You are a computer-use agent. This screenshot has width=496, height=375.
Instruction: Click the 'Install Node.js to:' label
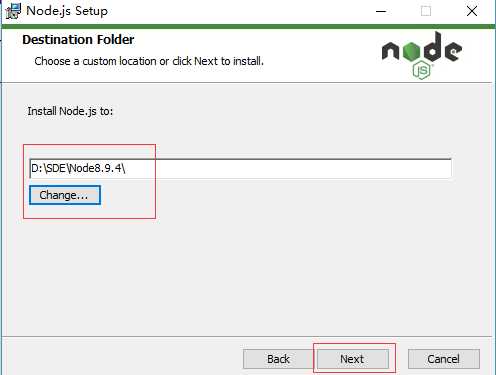(70, 111)
